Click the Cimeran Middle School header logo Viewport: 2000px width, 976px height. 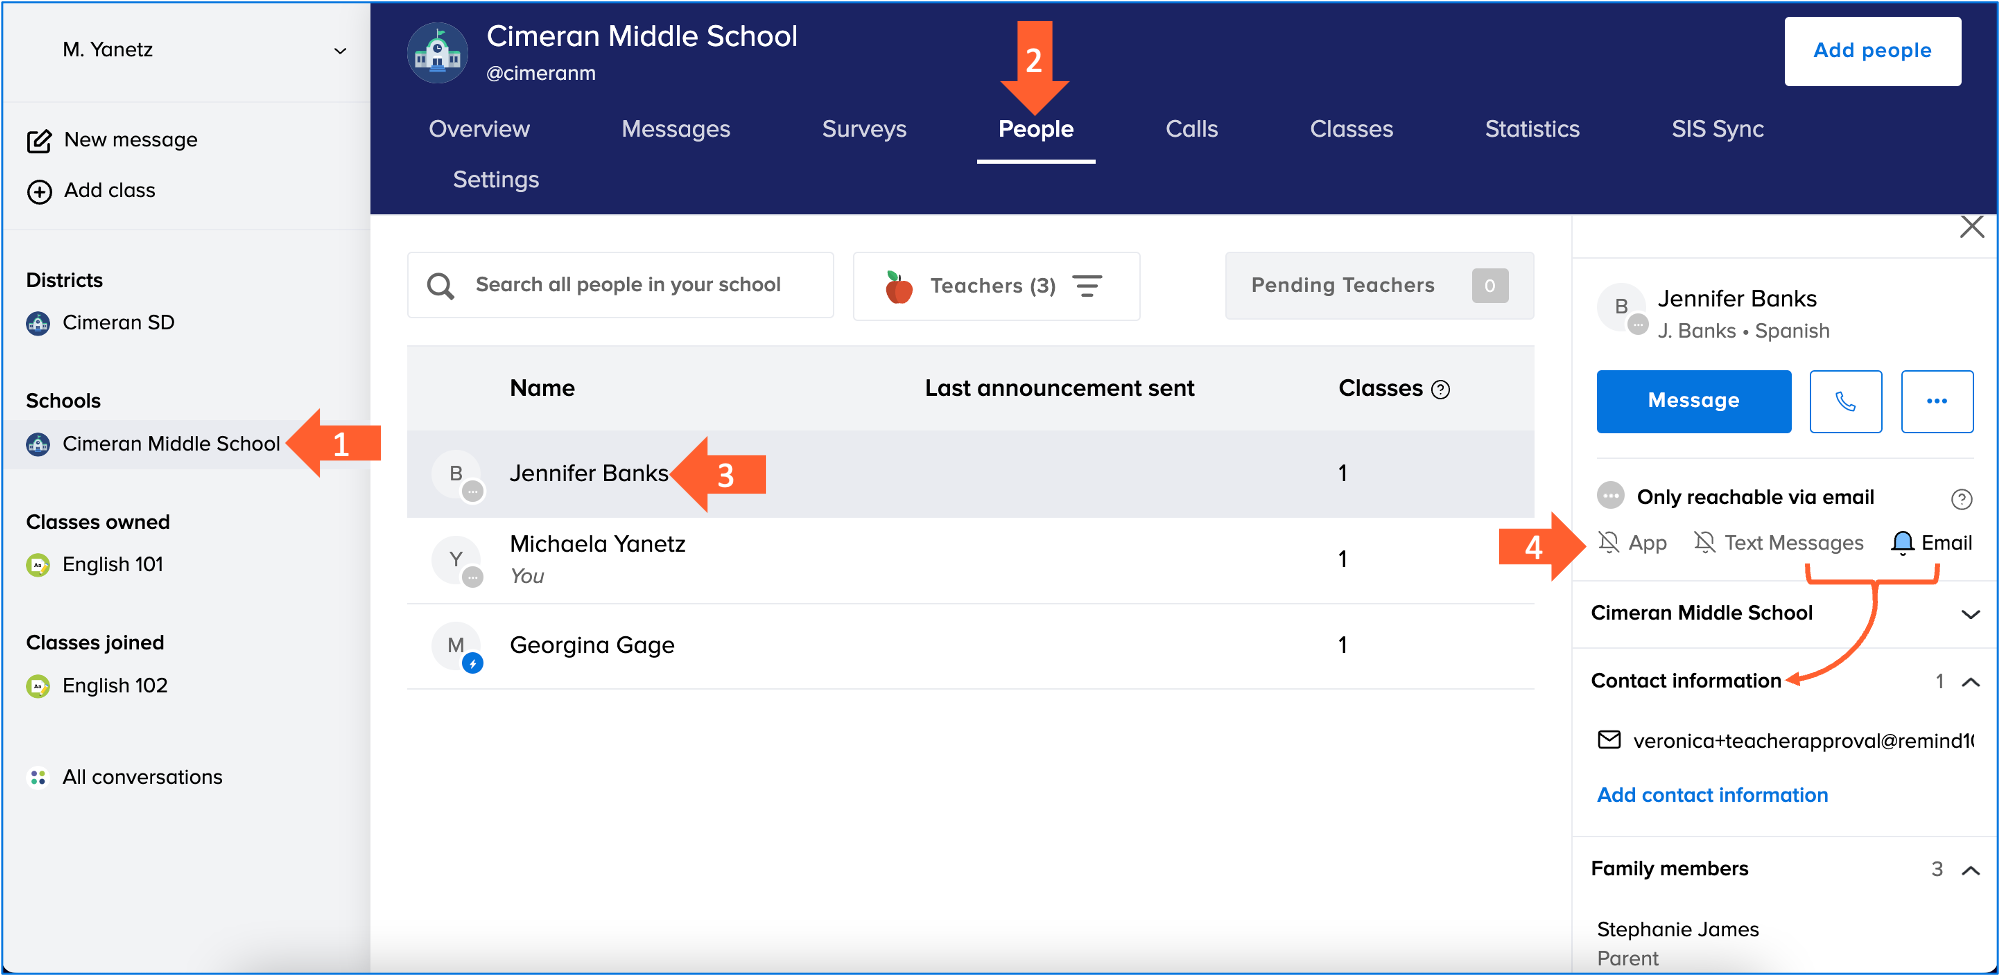437,52
